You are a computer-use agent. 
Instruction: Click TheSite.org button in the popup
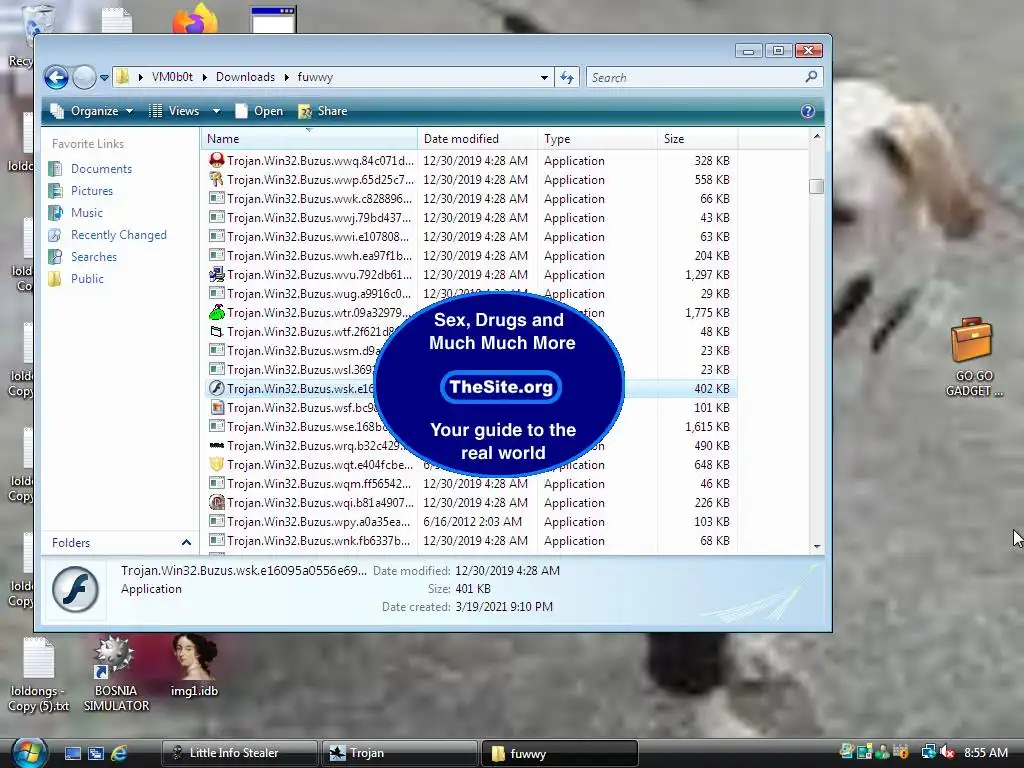tap(501, 387)
